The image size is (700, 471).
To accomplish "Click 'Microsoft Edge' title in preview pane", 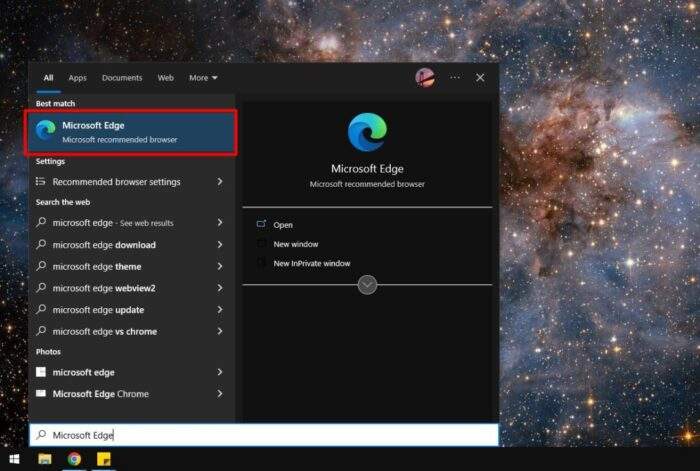I will 367,169.
